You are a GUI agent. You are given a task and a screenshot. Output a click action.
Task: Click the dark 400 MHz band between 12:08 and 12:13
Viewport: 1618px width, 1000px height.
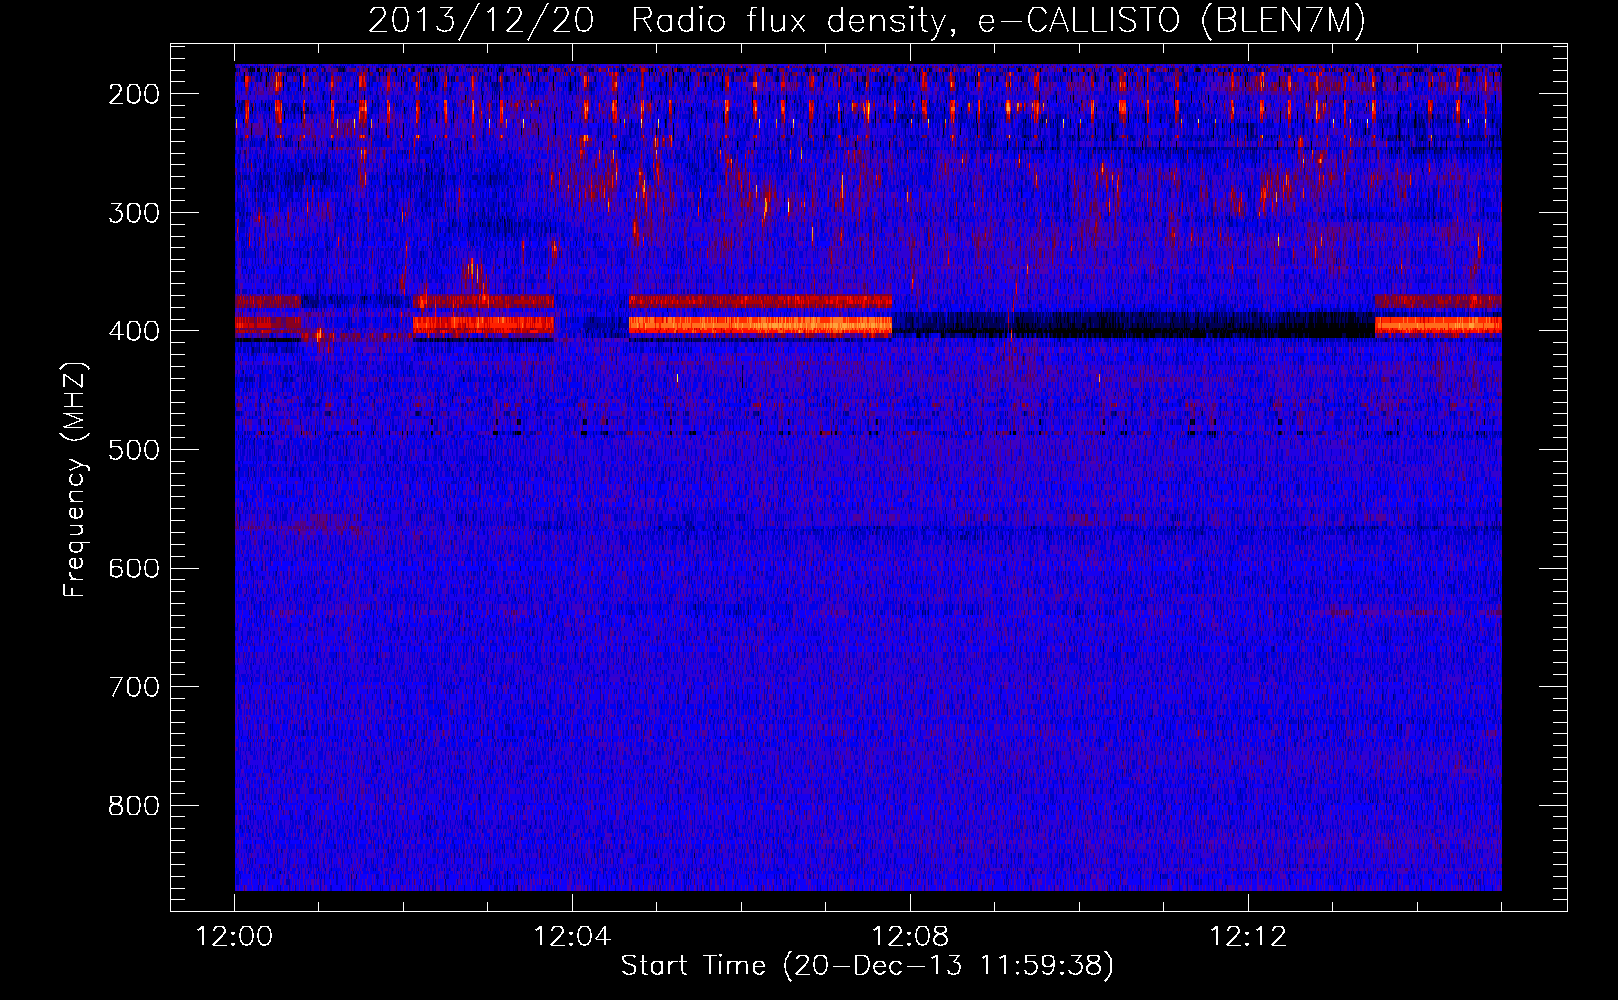click(1133, 324)
